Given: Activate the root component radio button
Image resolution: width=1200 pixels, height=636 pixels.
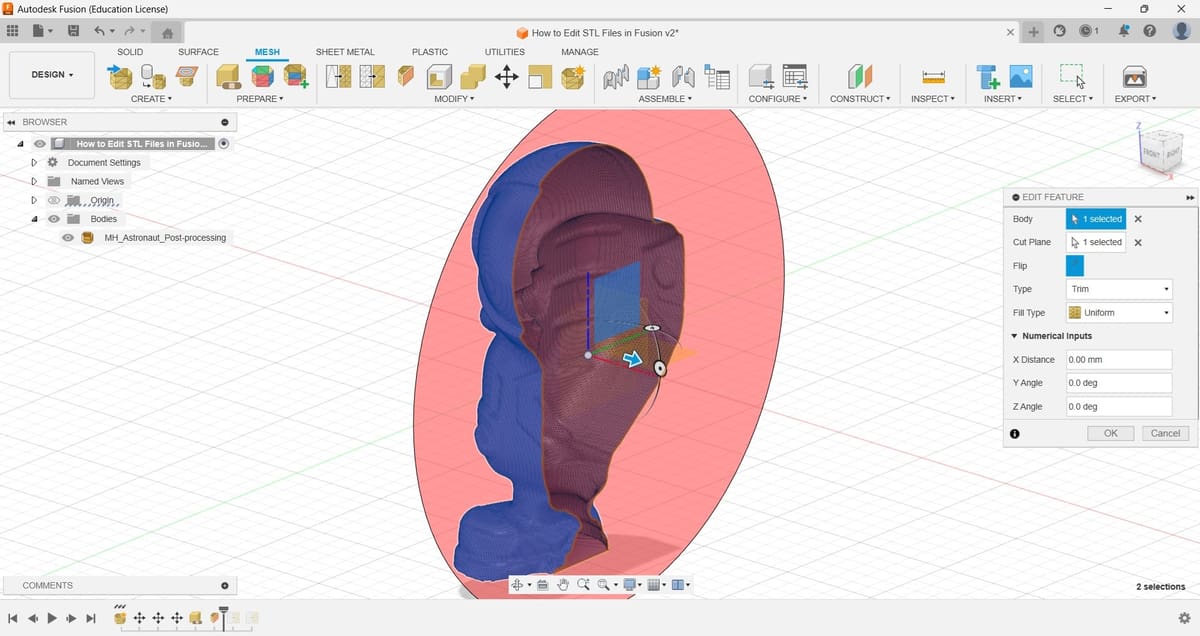Looking at the screenshot, I should click(223, 144).
